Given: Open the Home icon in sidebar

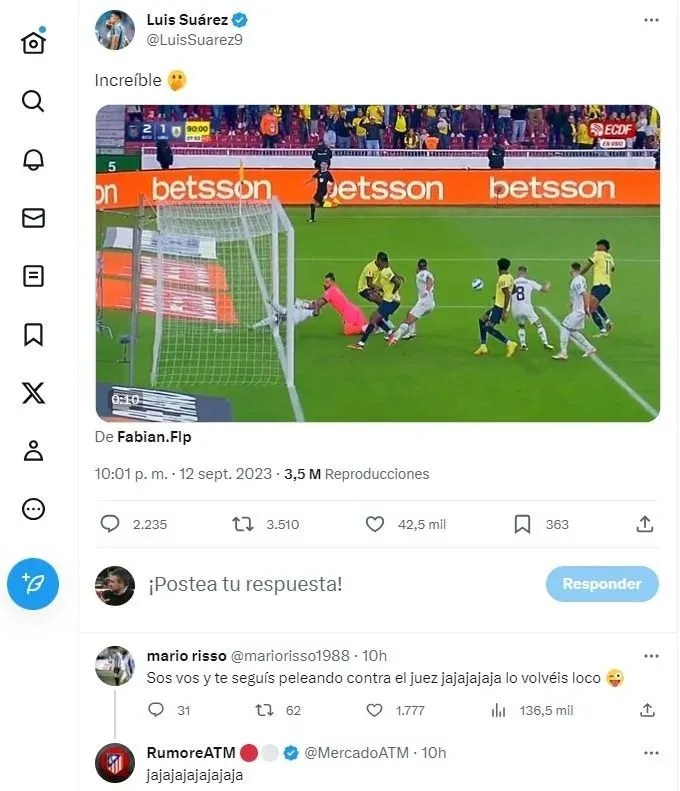Looking at the screenshot, I should (x=33, y=42).
